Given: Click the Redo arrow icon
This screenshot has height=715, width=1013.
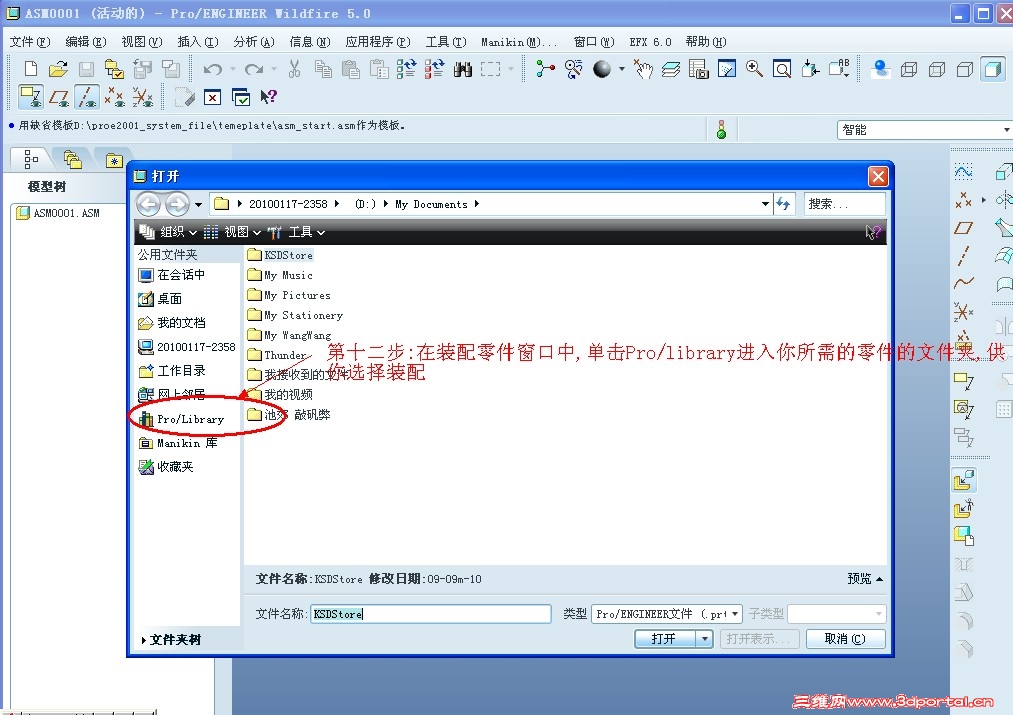Looking at the screenshot, I should coord(254,68).
